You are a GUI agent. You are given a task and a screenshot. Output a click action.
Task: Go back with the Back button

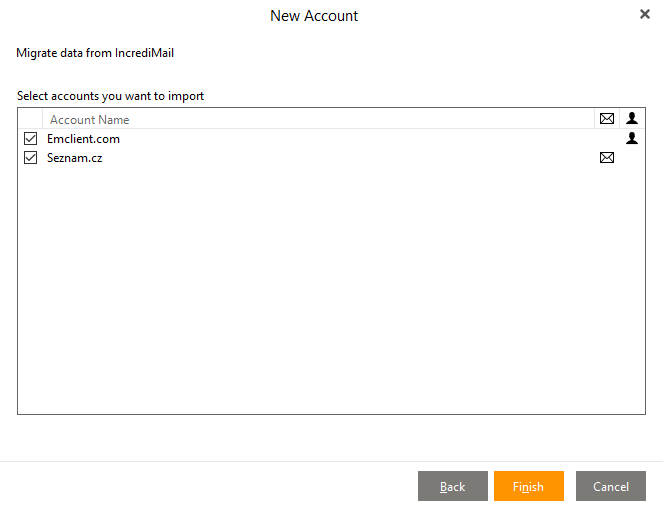point(452,486)
